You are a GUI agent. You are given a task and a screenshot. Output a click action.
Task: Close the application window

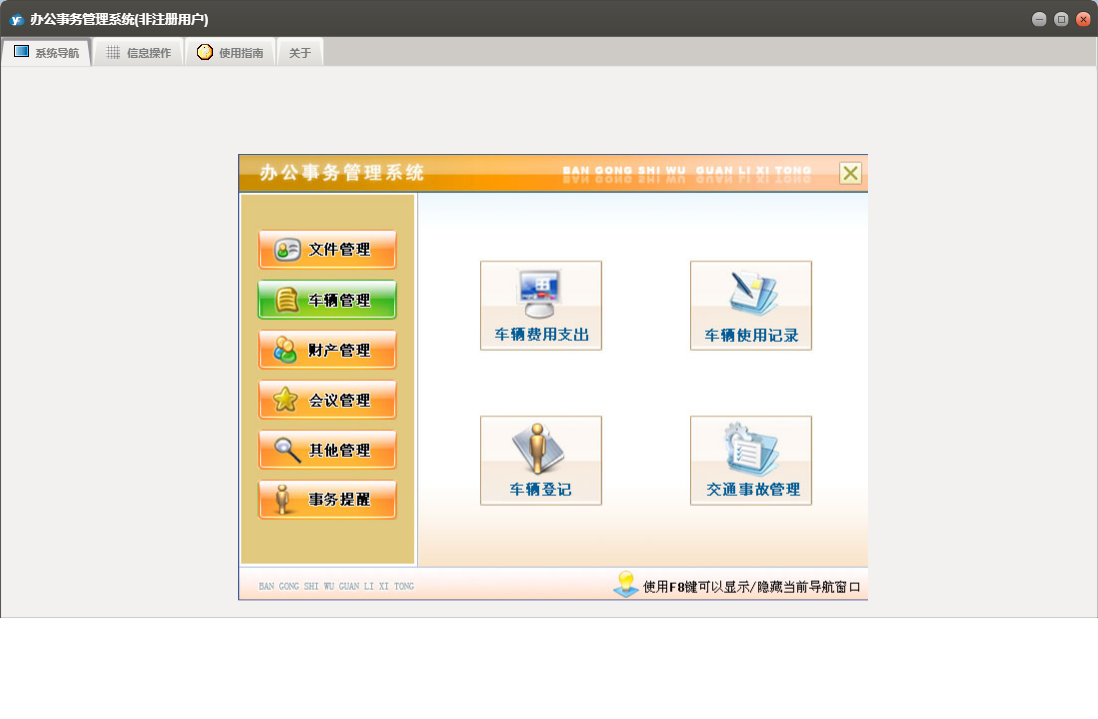[1083, 20]
